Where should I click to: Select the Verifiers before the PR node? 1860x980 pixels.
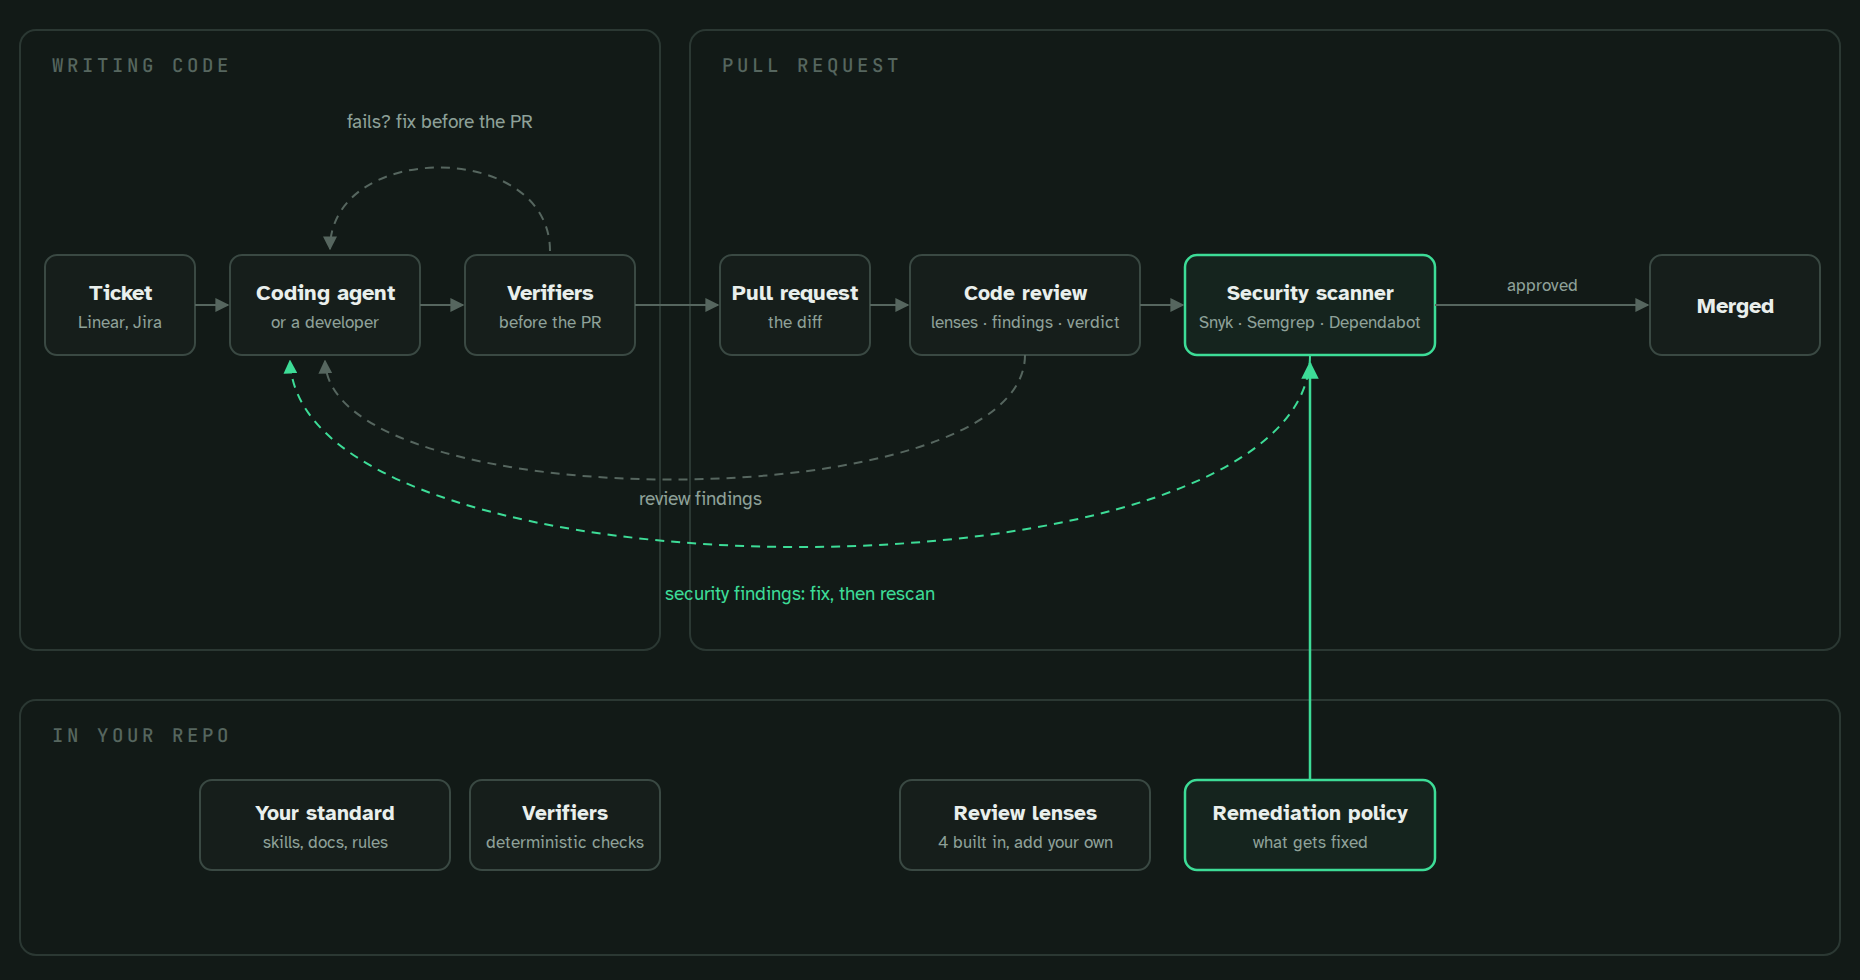pyautogui.click(x=550, y=305)
